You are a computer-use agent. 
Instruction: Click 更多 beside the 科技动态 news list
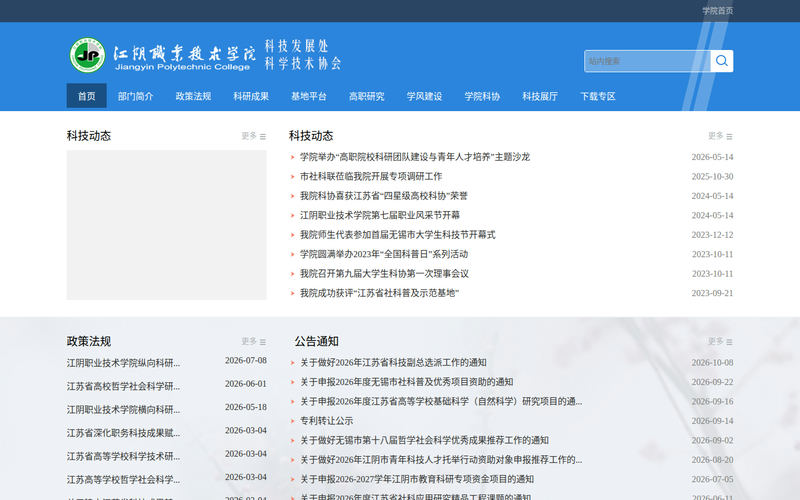(720, 136)
